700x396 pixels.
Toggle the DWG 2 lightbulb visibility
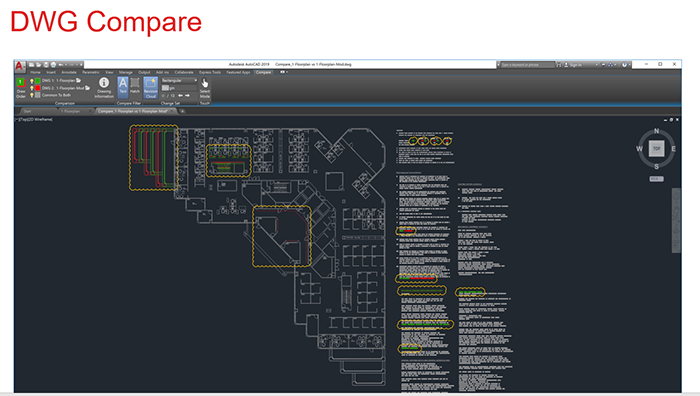coord(32,88)
